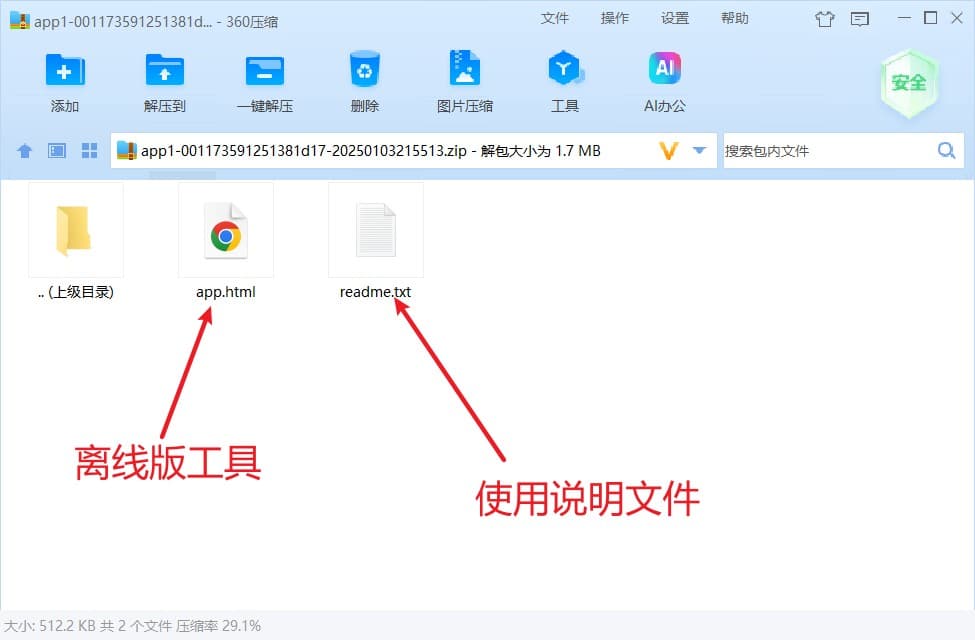This screenshot has width=975, height=640.
Task: Select the app.html file thumbnail
Action: pos(226,230)
